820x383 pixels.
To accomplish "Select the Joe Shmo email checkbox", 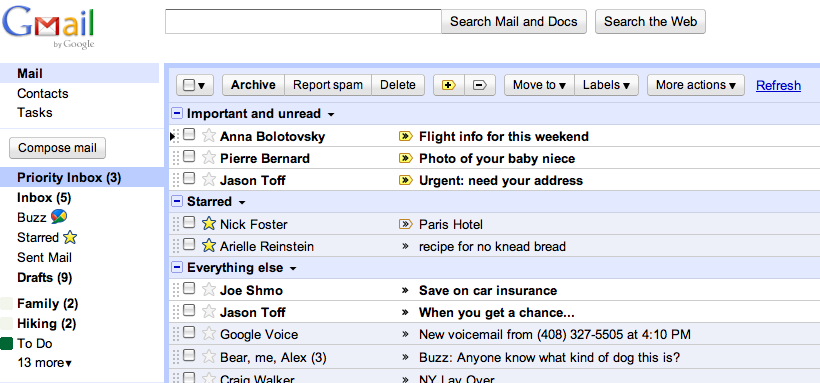I will click(x=189, y=288).
